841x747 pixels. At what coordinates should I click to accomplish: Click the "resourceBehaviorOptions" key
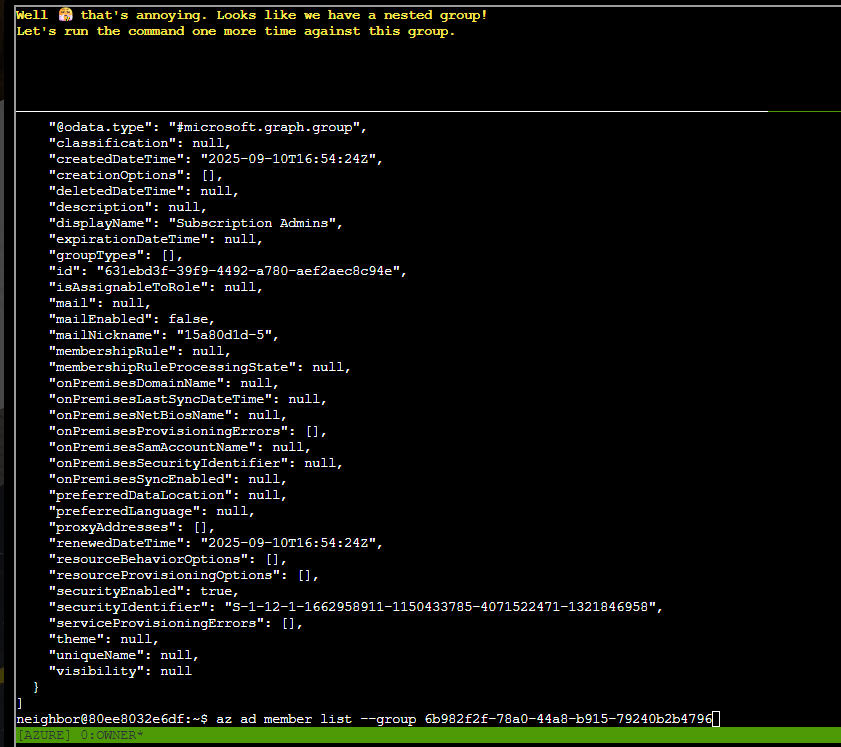[148, 559]
